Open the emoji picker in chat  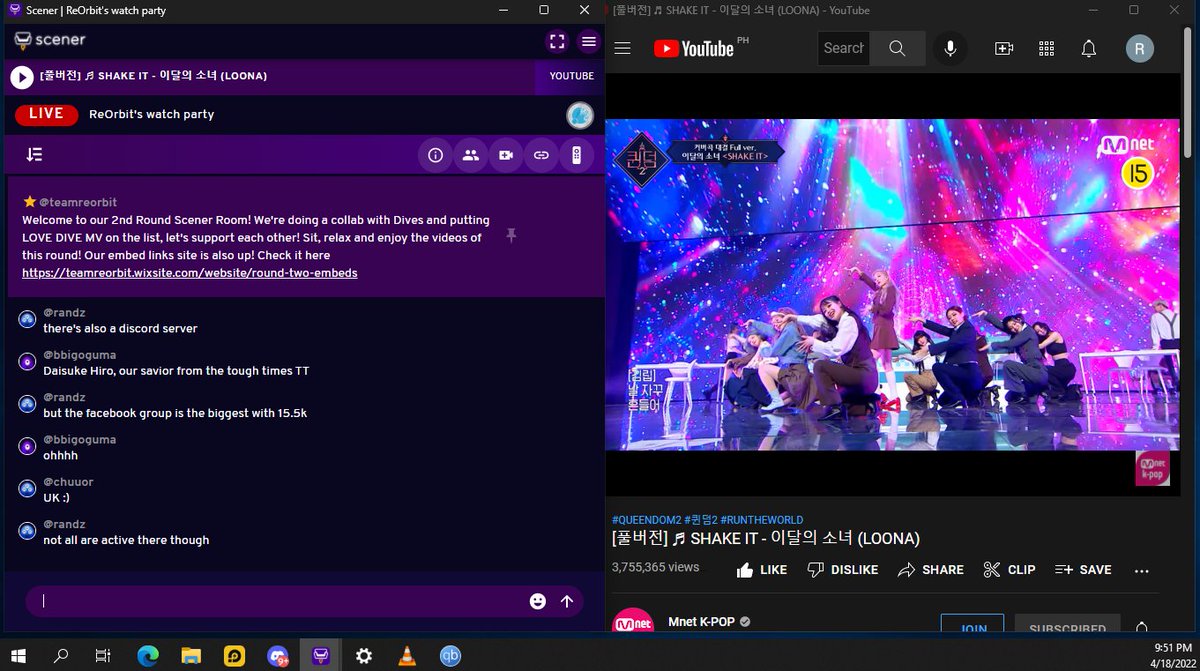538,601
